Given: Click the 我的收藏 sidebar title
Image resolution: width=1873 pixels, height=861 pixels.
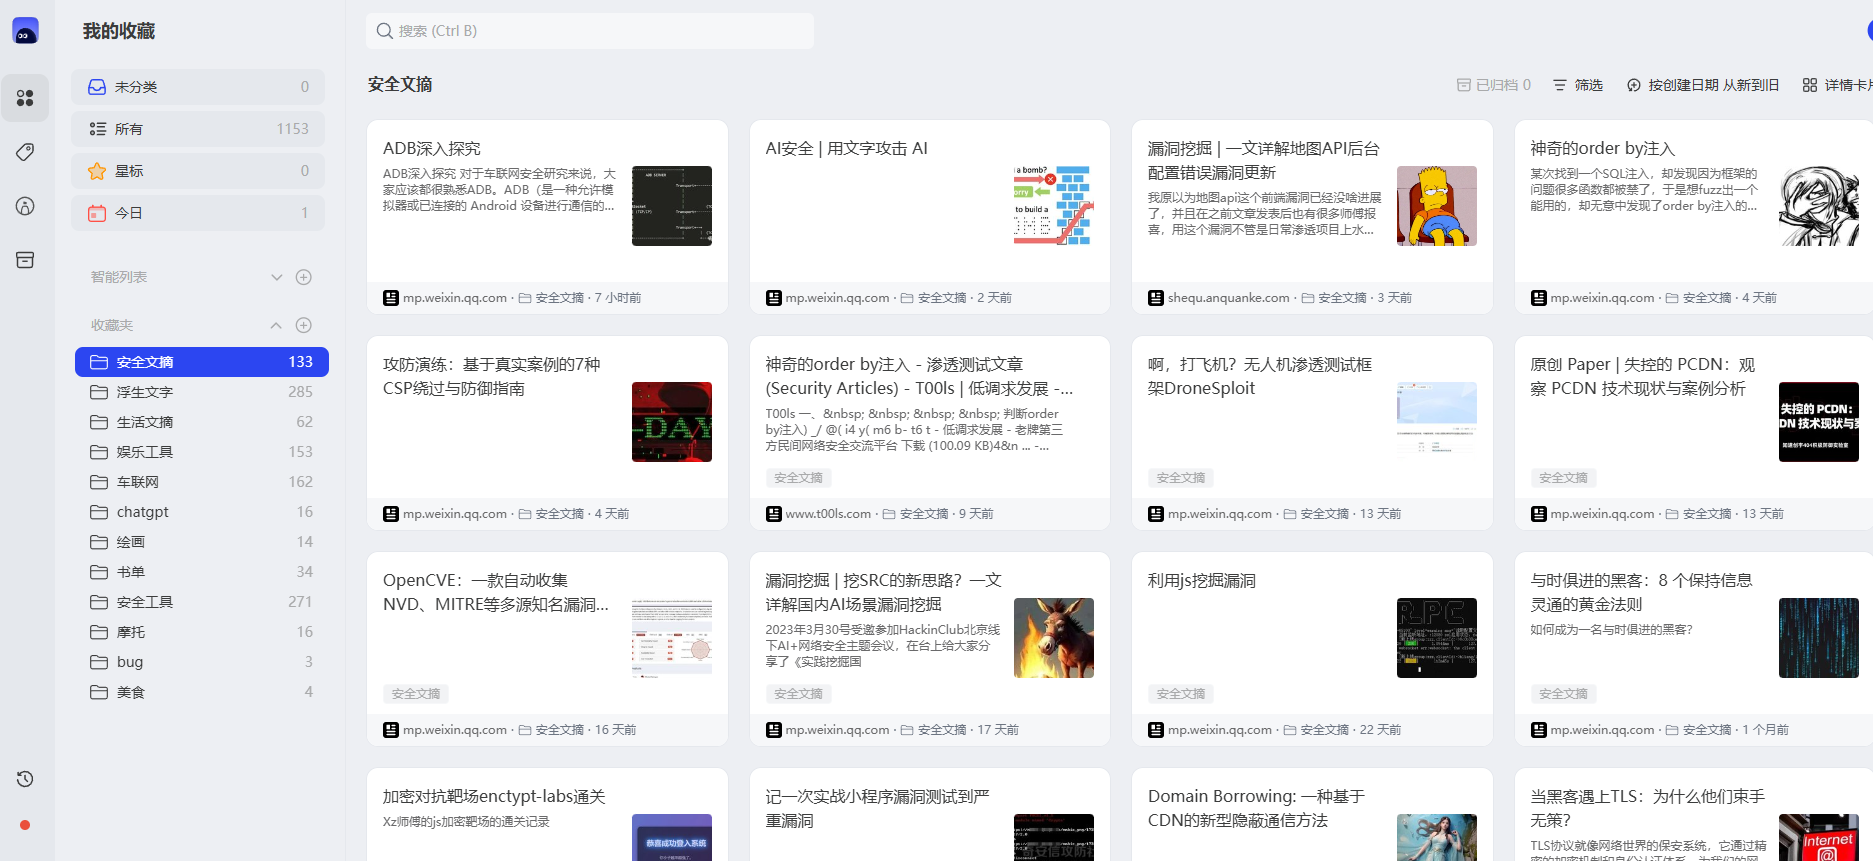Looking at the screenshot, I should pyautogui.click(x=119, y=31).
